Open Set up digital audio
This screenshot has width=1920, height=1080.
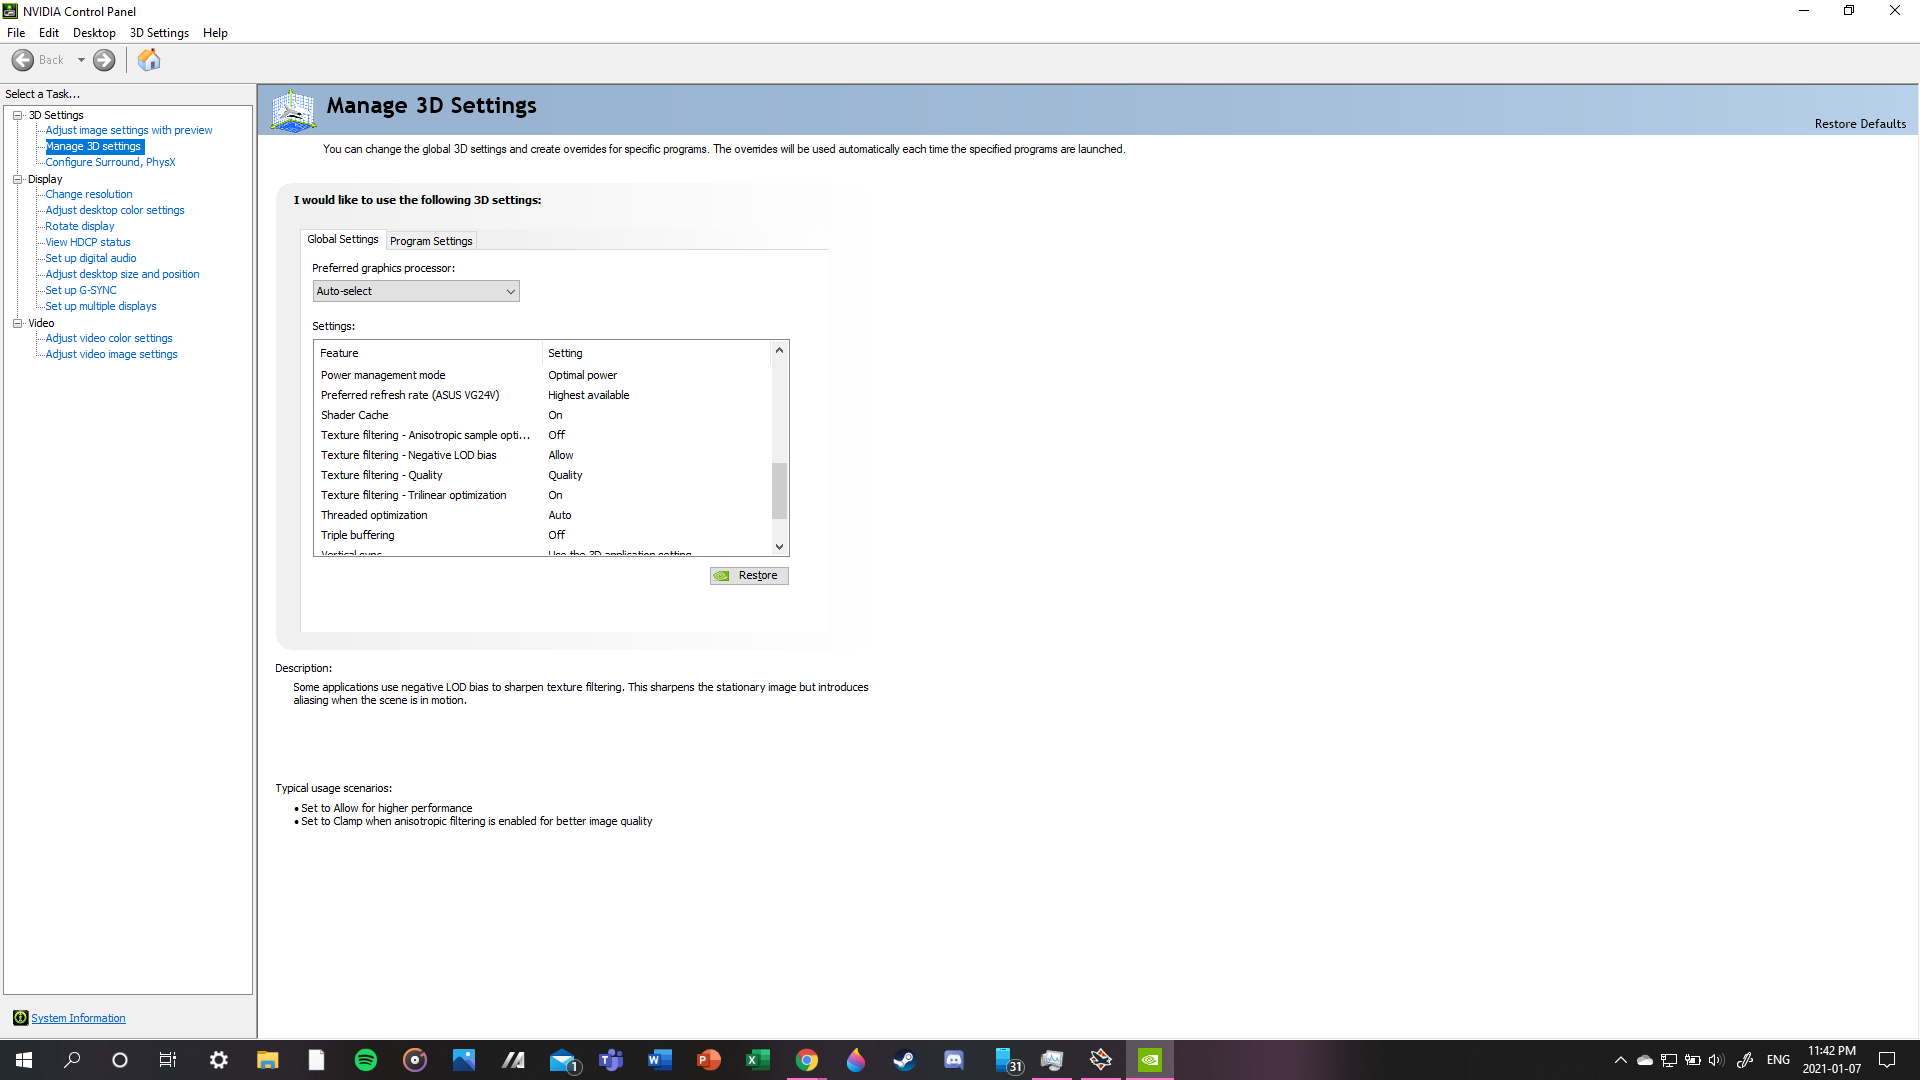(91, 258)
